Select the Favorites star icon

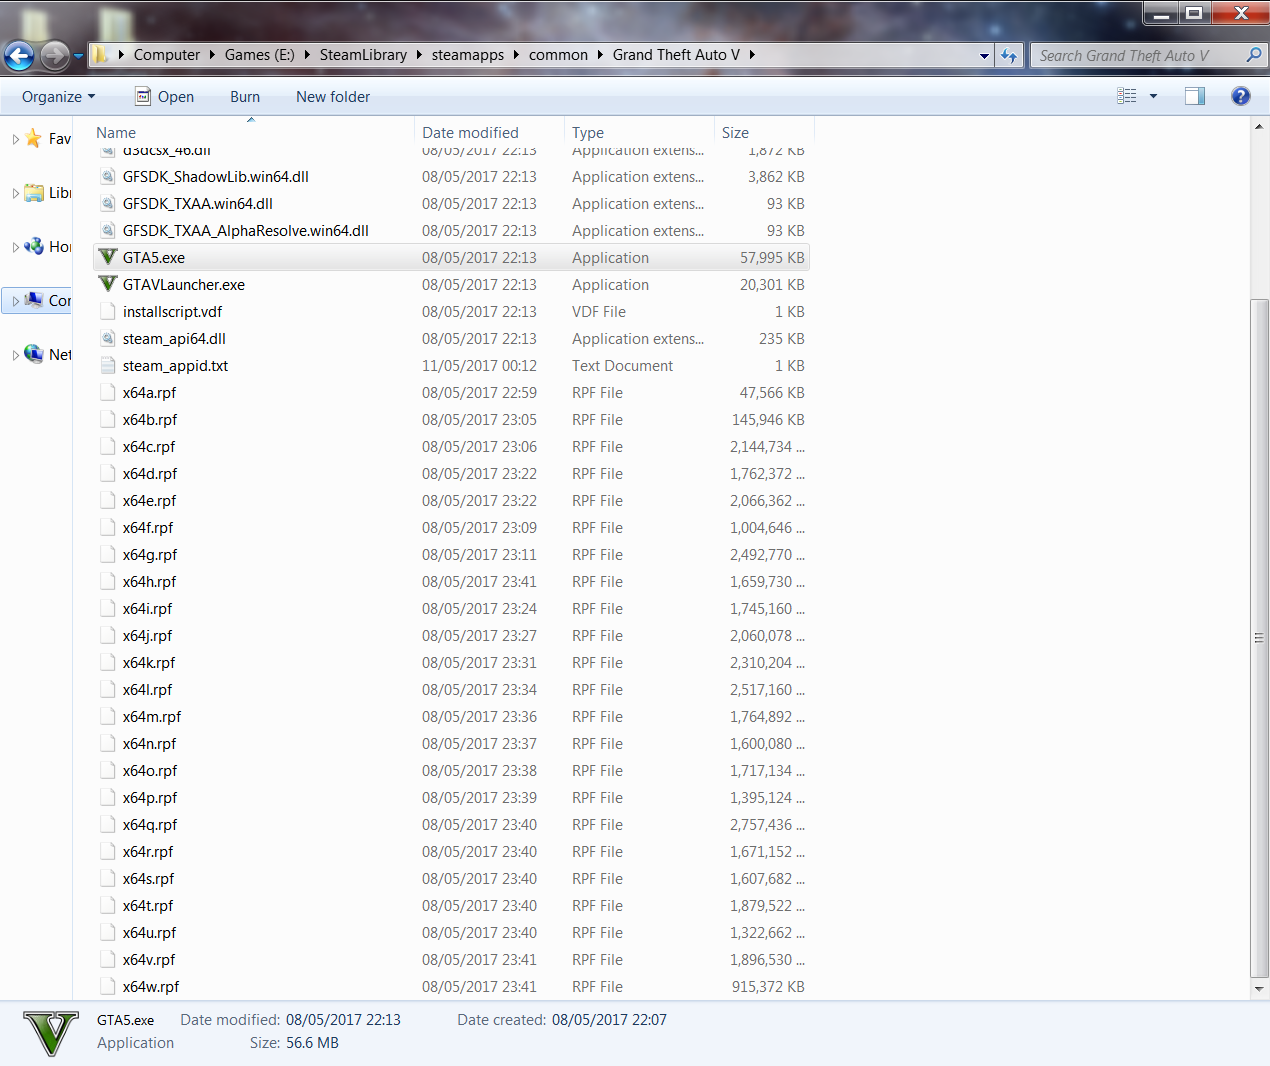[x=34, y=138]
